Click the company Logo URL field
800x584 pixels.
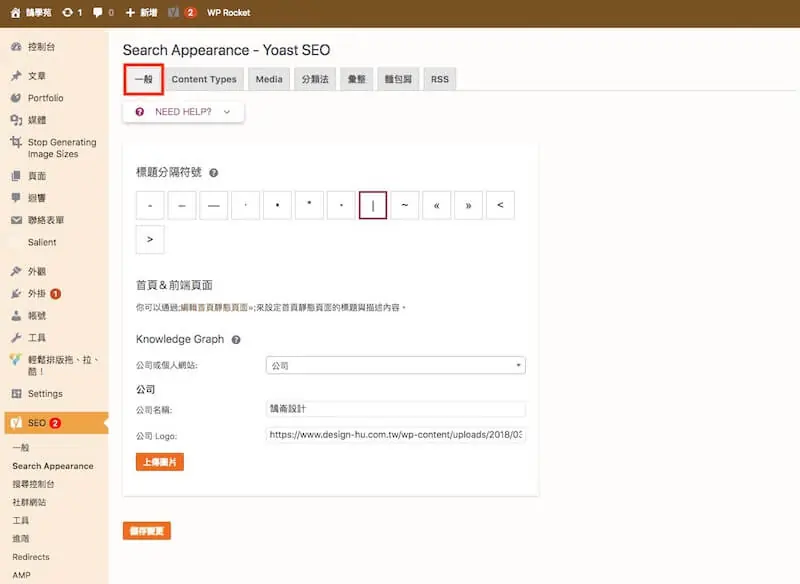(396, 435)
